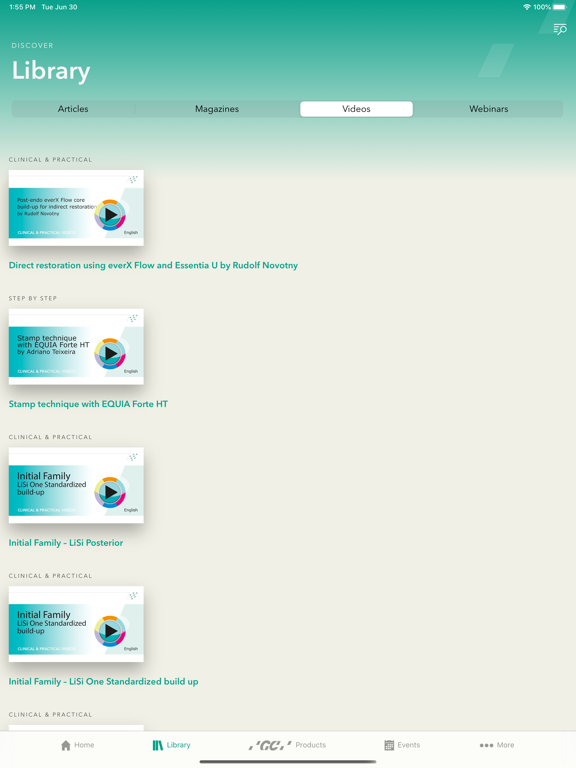Play the Post-endo everX Flow core video
The width and height of the screenshot is (576, 768).
pos(111,215)
